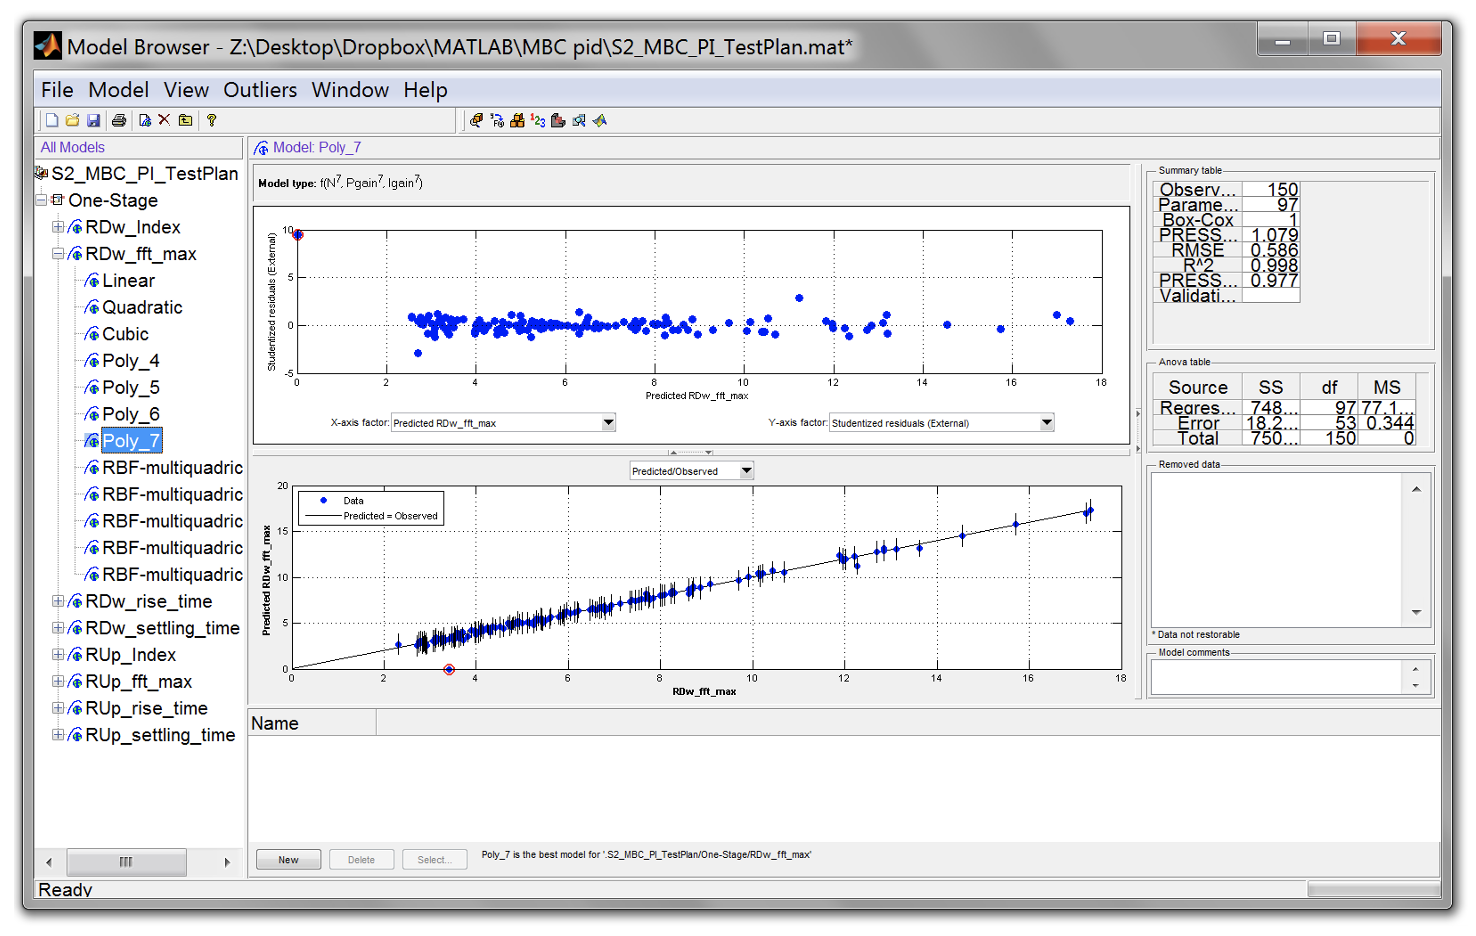
Task: Open the Outliers menu
Action: (260, 90)
